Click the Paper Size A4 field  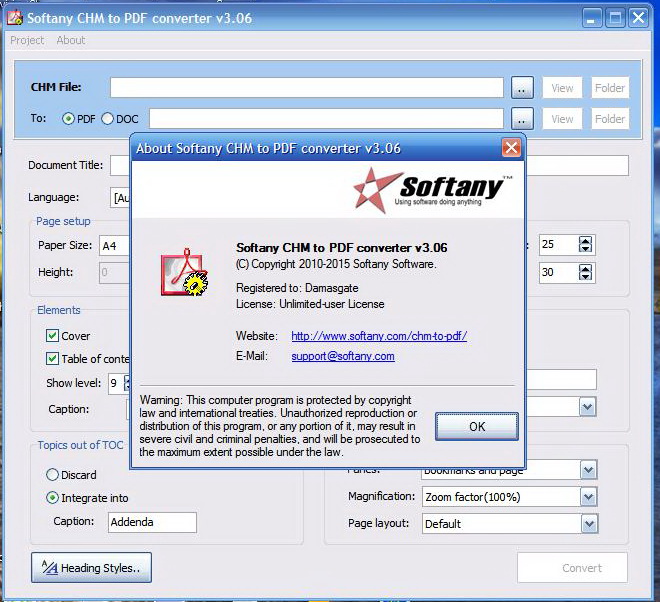(x=114, y=246)
